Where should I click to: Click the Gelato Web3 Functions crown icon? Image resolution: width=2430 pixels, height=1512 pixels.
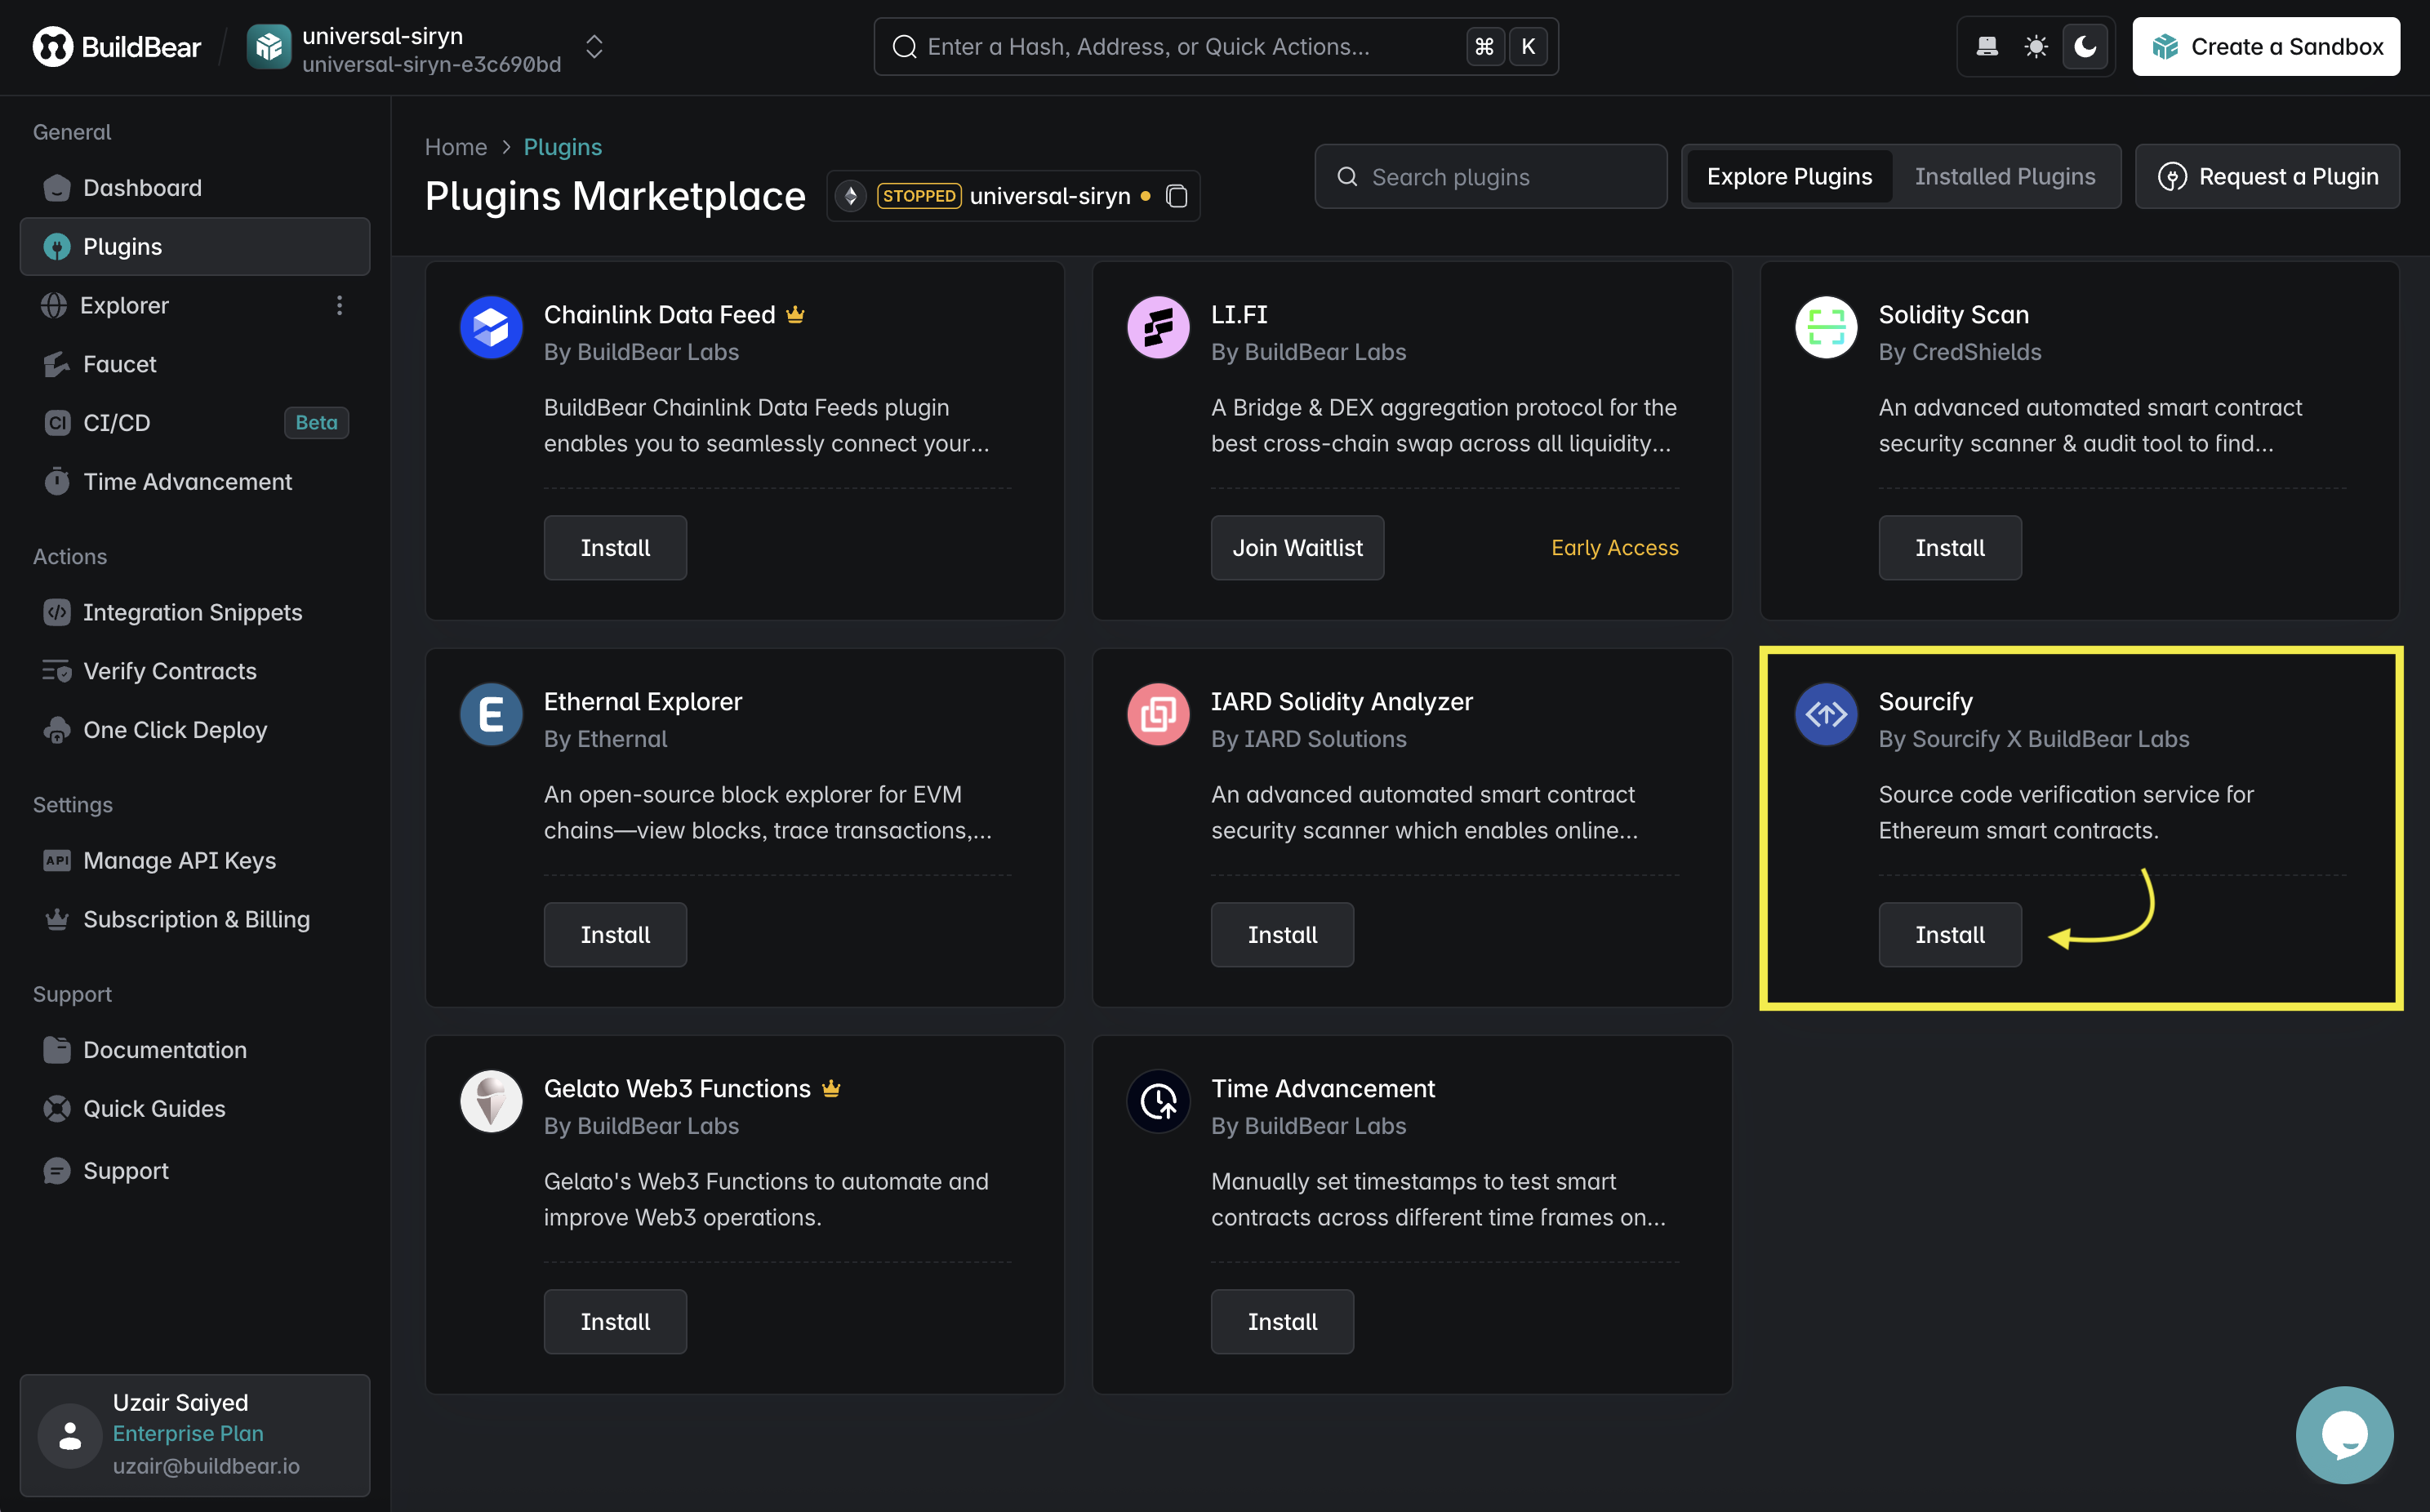(831, 1088)
